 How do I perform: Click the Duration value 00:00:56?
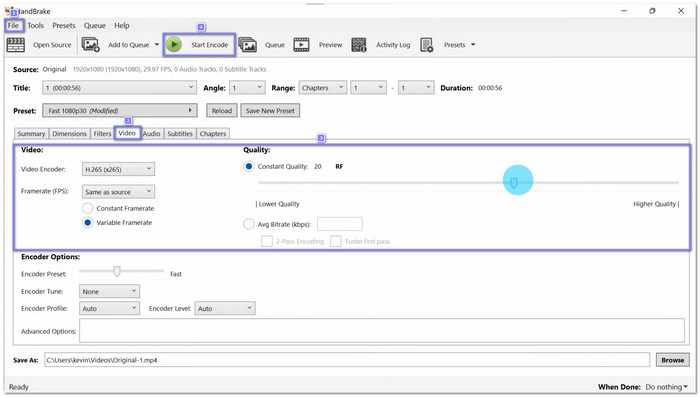click(x=490, y=88)
